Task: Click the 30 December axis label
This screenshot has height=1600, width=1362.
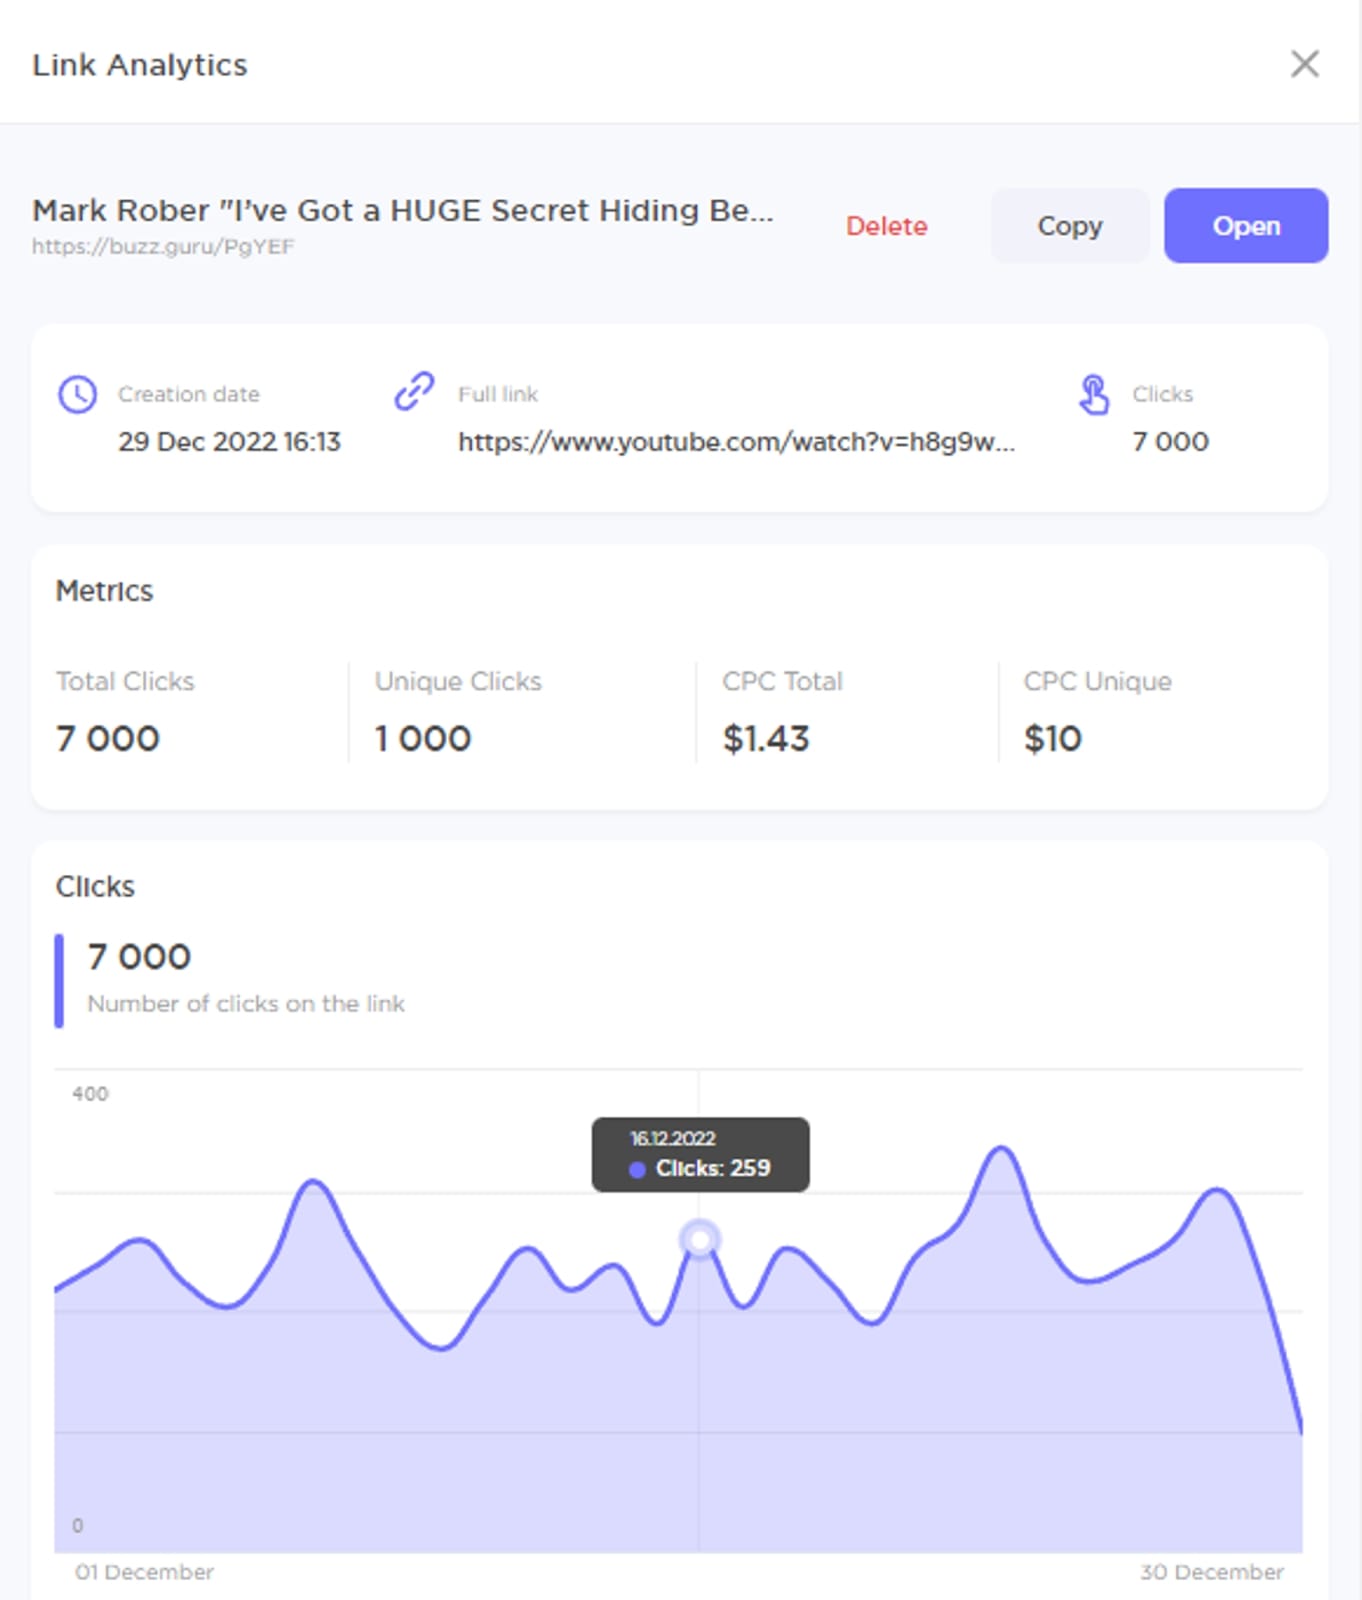Action: point(1211,1572)
